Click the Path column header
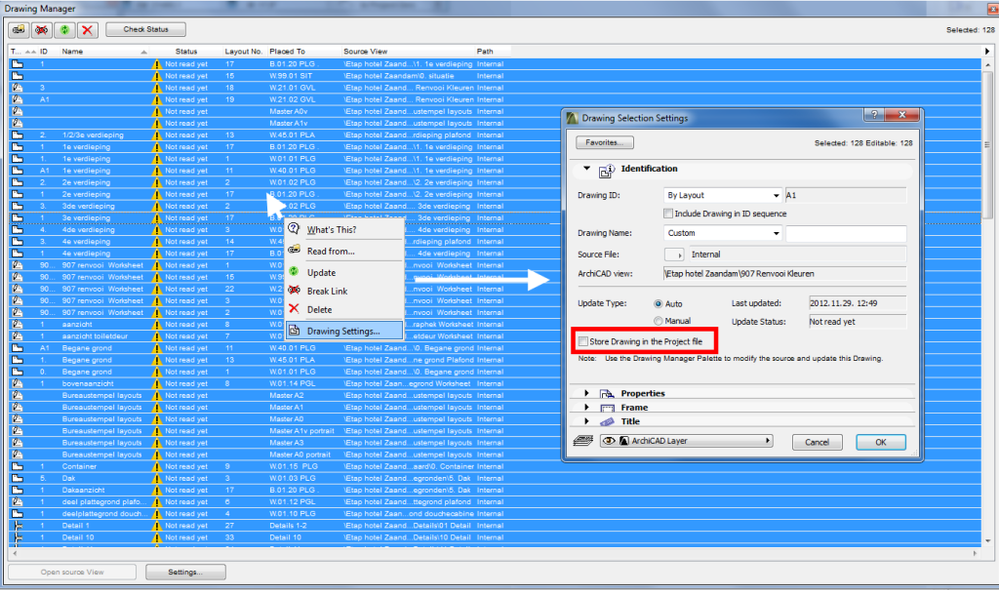 point(485,52)
